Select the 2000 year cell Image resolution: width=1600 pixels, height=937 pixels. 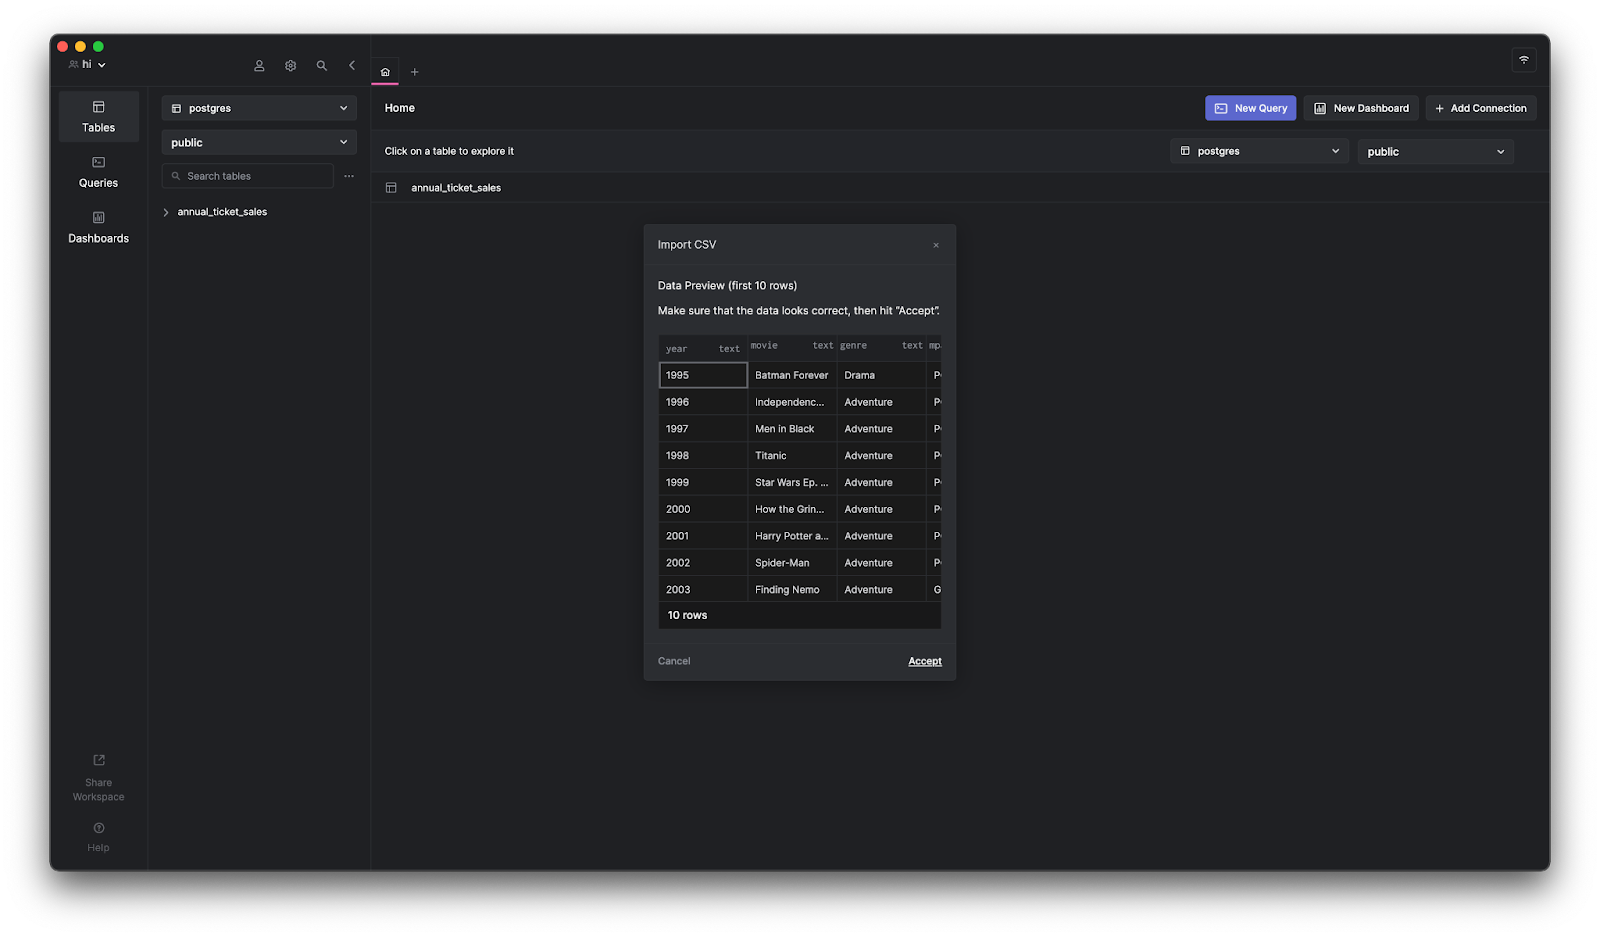[703, 509]
